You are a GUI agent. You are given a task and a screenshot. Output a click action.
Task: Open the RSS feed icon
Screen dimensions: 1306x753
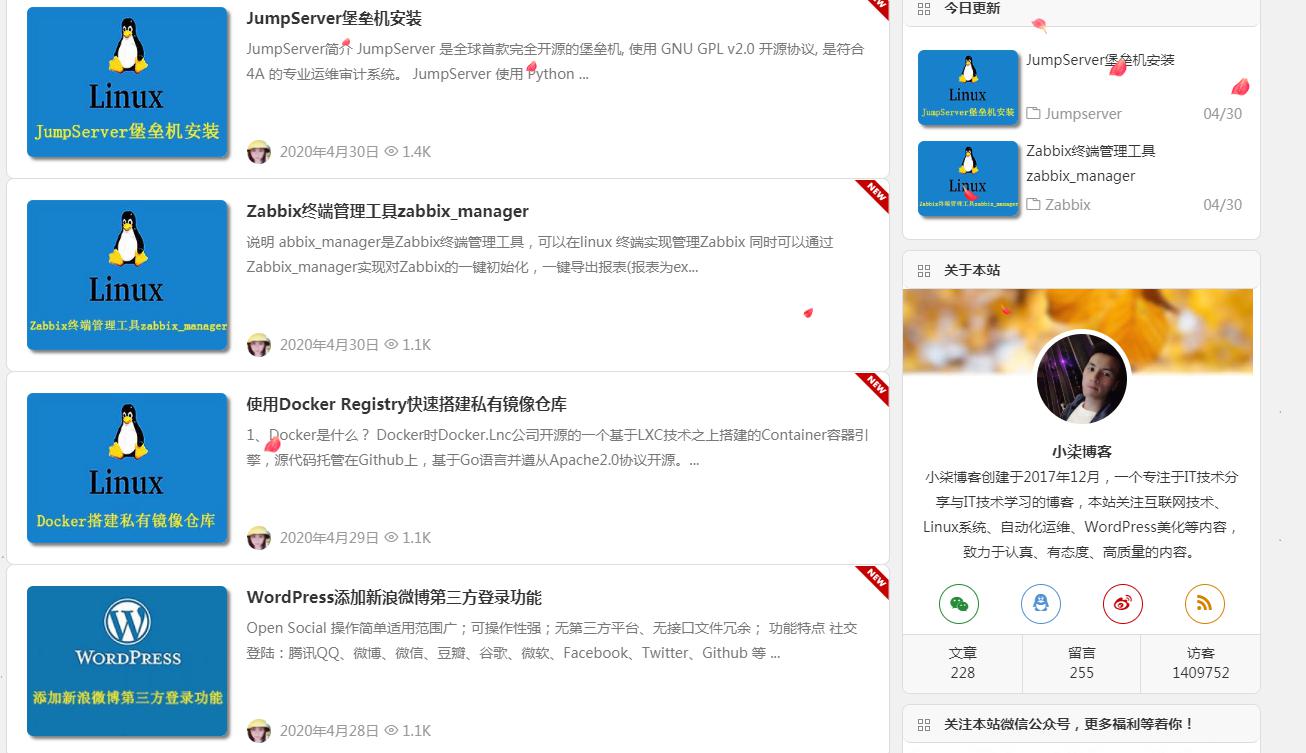pyautogui.click(x=1204, y=603)
